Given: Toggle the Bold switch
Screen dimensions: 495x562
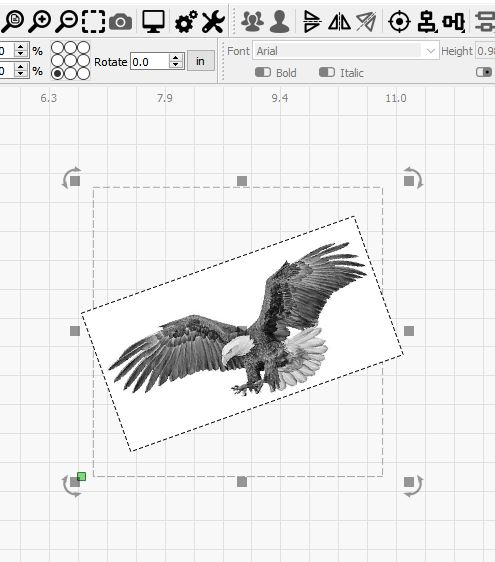Looking at the screenshot, I should click(263, 72).
